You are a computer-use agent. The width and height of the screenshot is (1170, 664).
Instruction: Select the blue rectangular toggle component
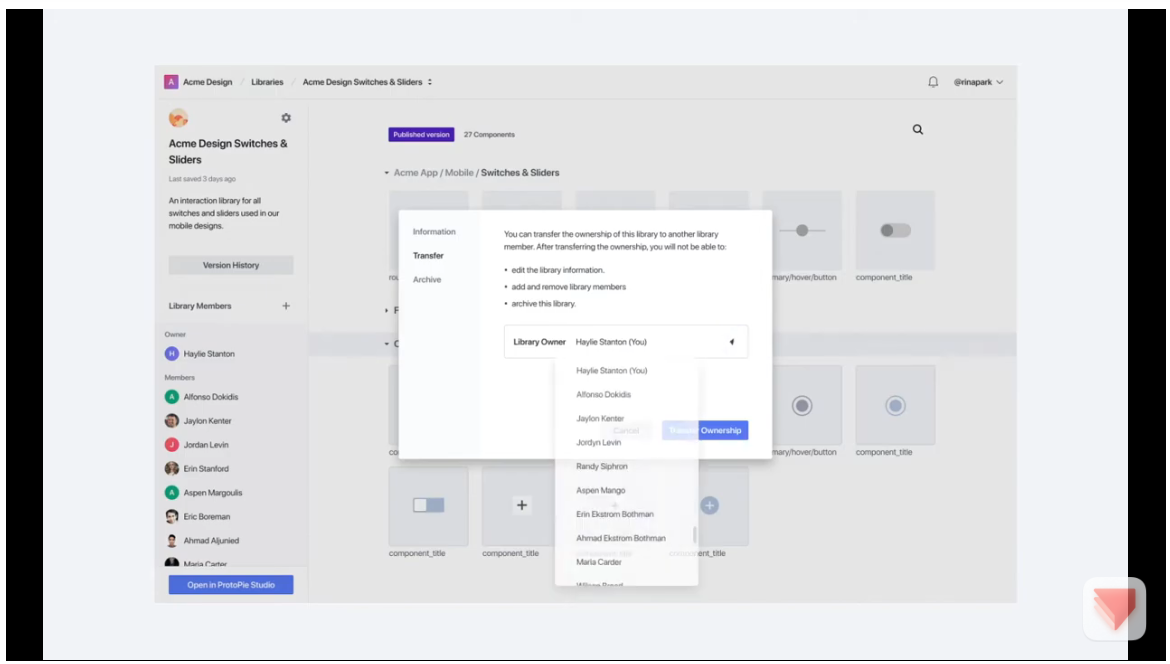point(428,506)
